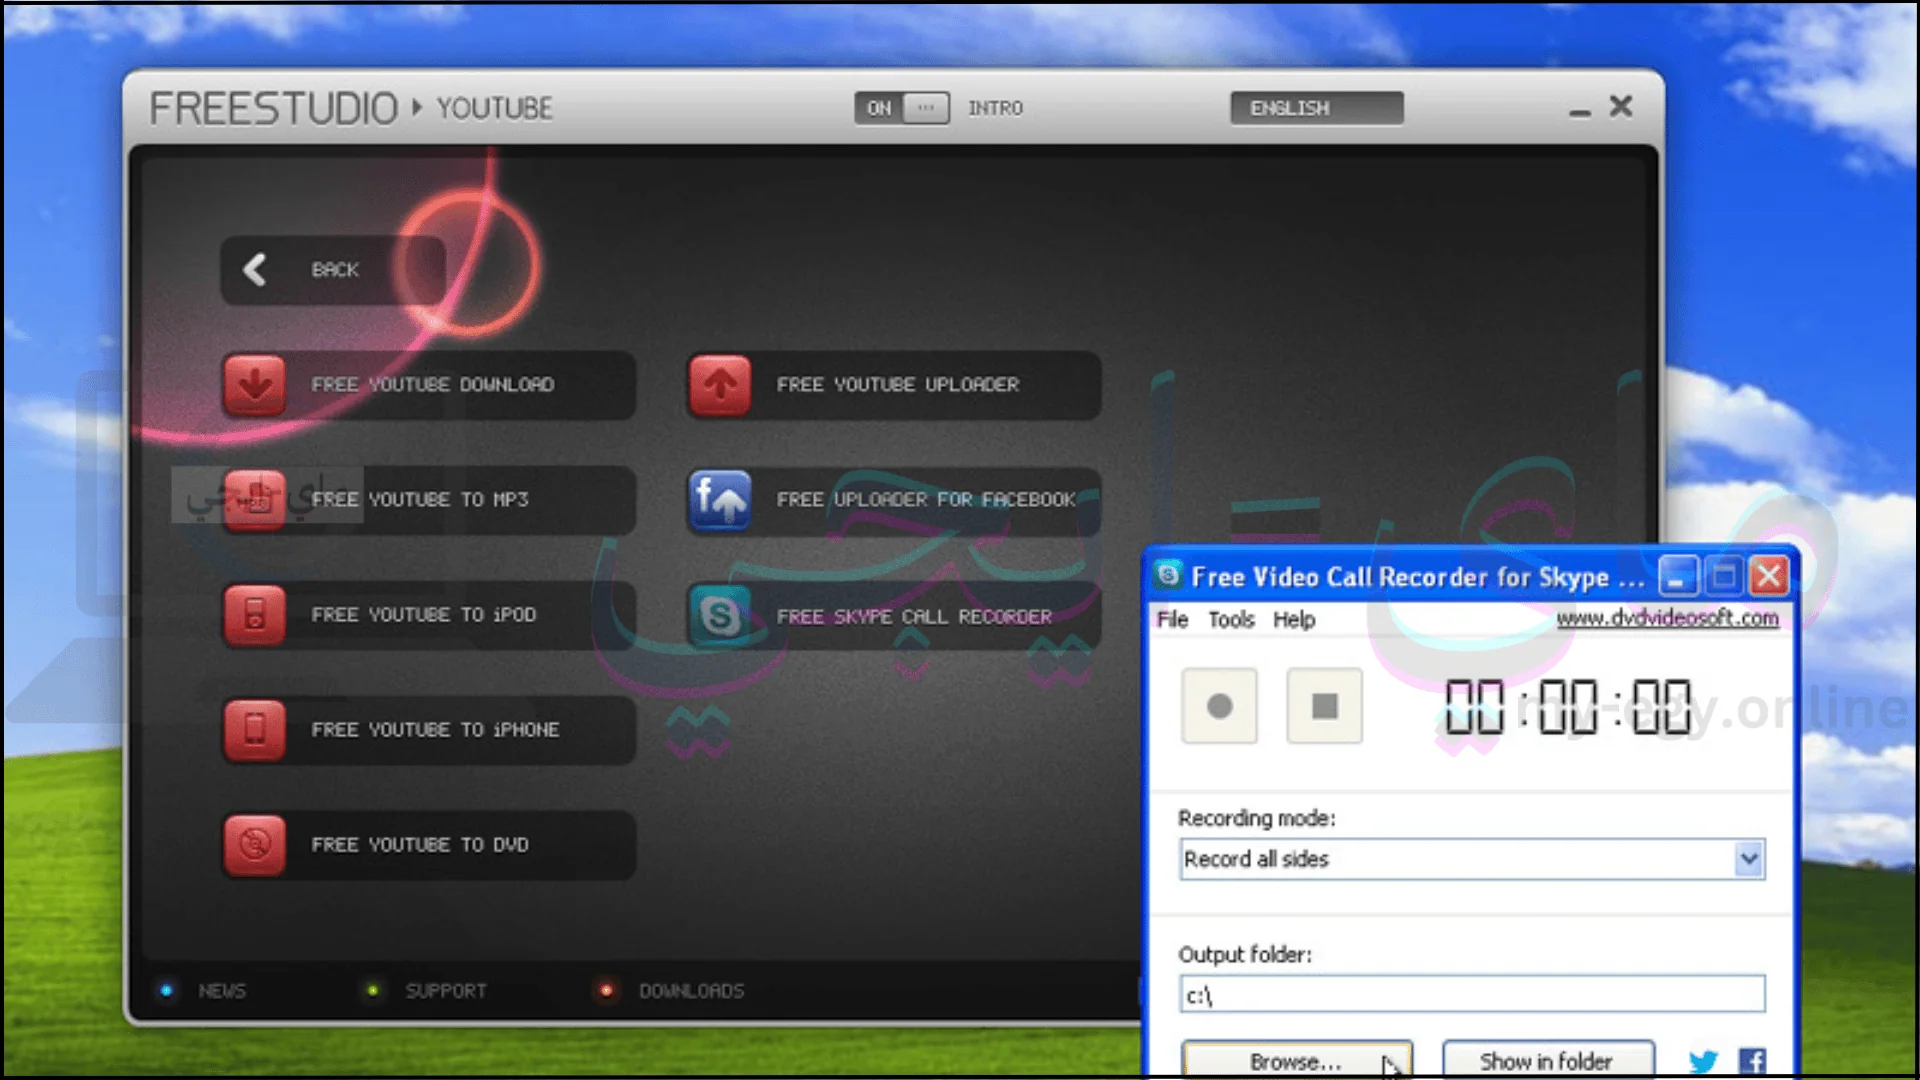
Task: Start recording with the round record button
Action: [x=1219, y=706]
